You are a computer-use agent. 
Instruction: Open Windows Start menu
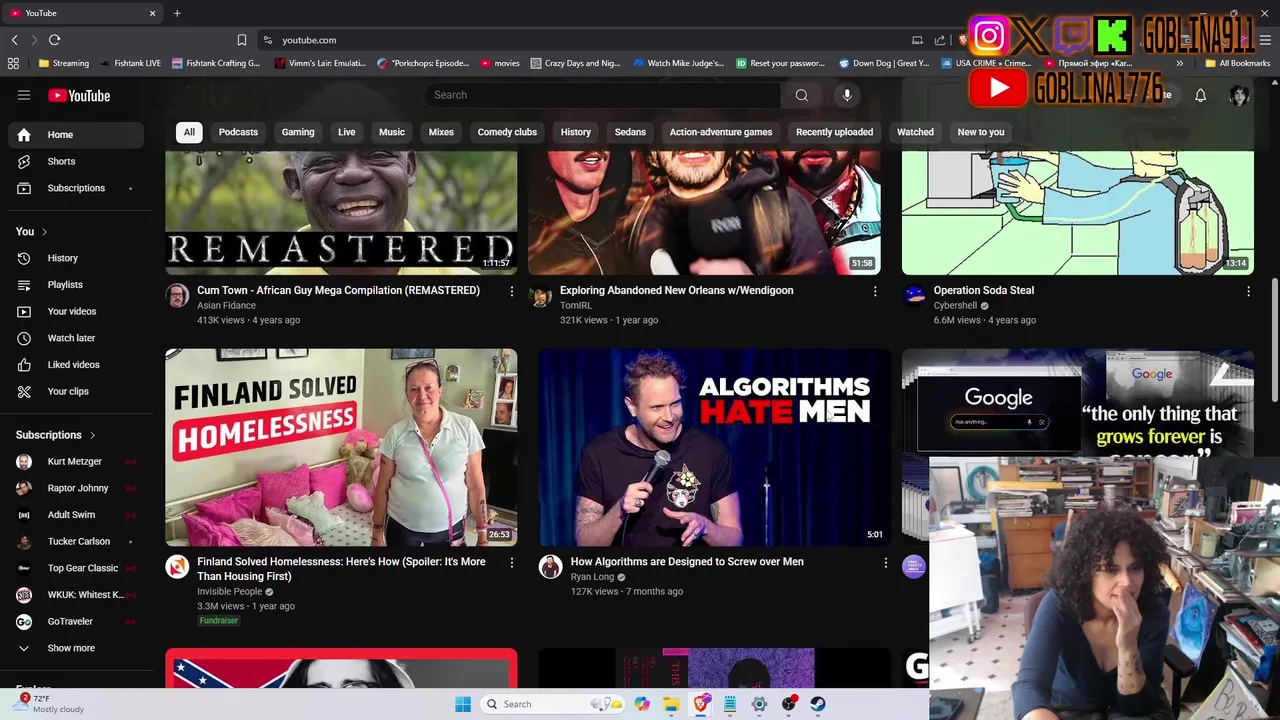click(x=462, y=704)
